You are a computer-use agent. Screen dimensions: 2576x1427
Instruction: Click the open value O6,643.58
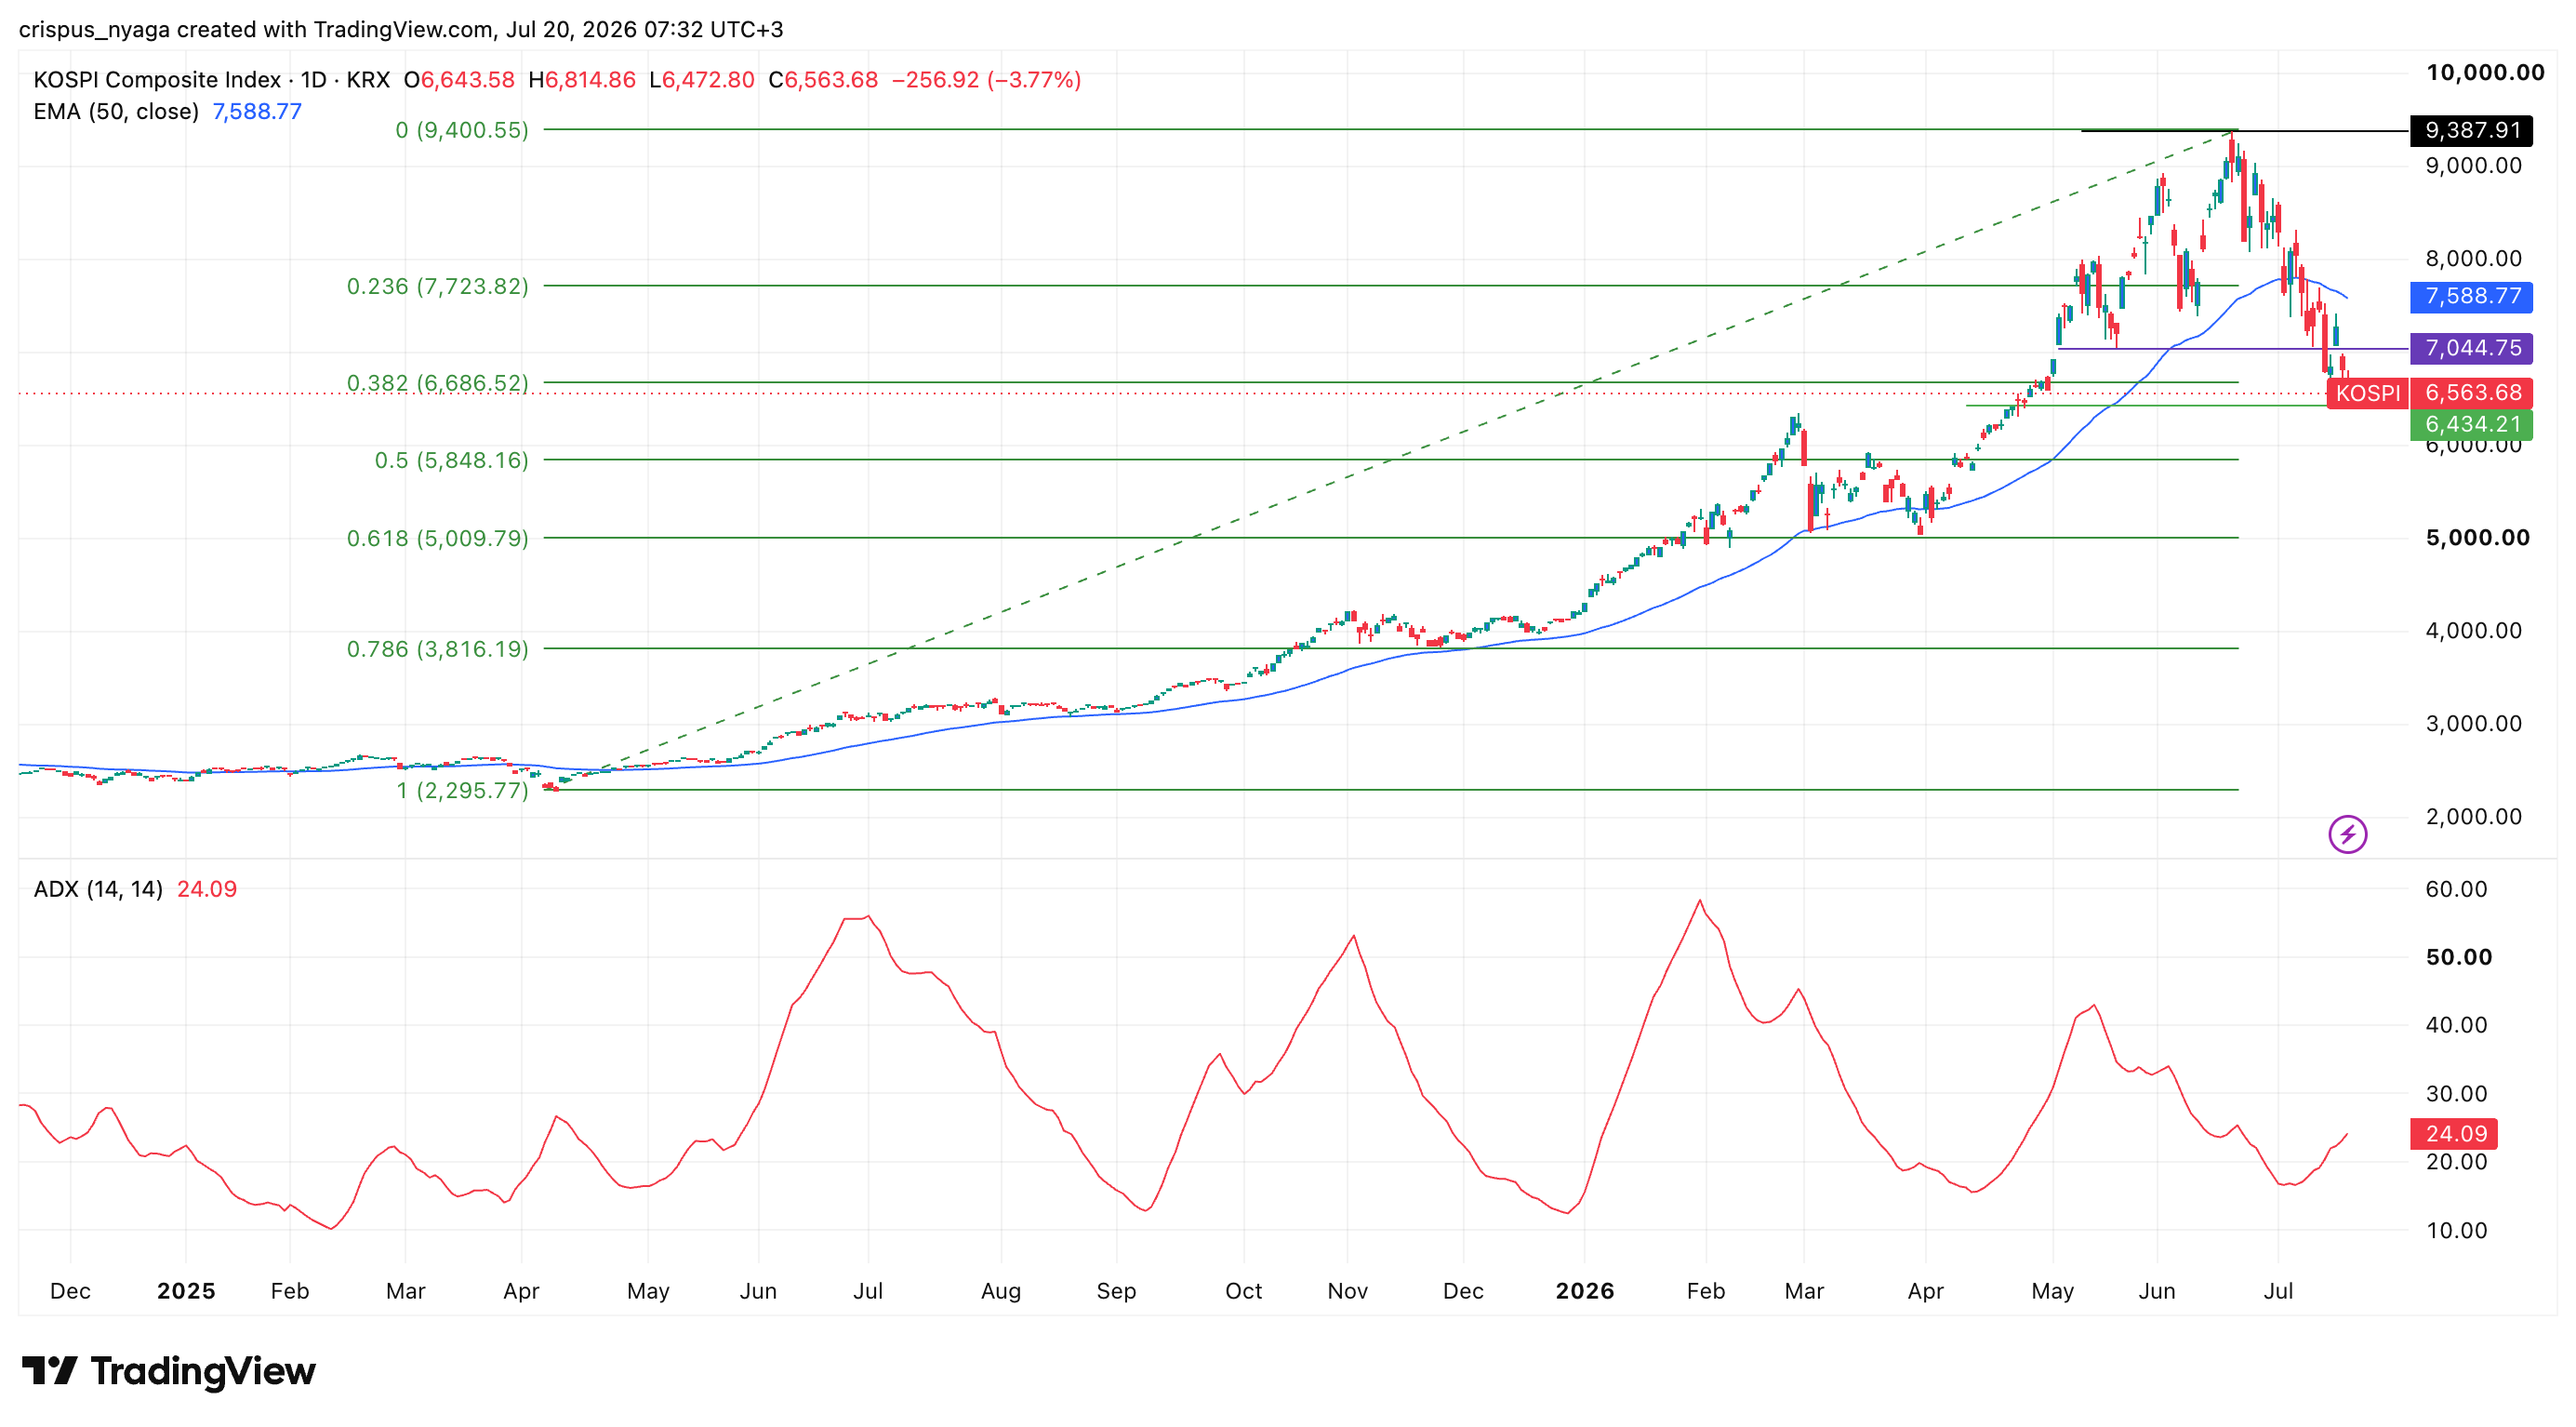(459, 80)
